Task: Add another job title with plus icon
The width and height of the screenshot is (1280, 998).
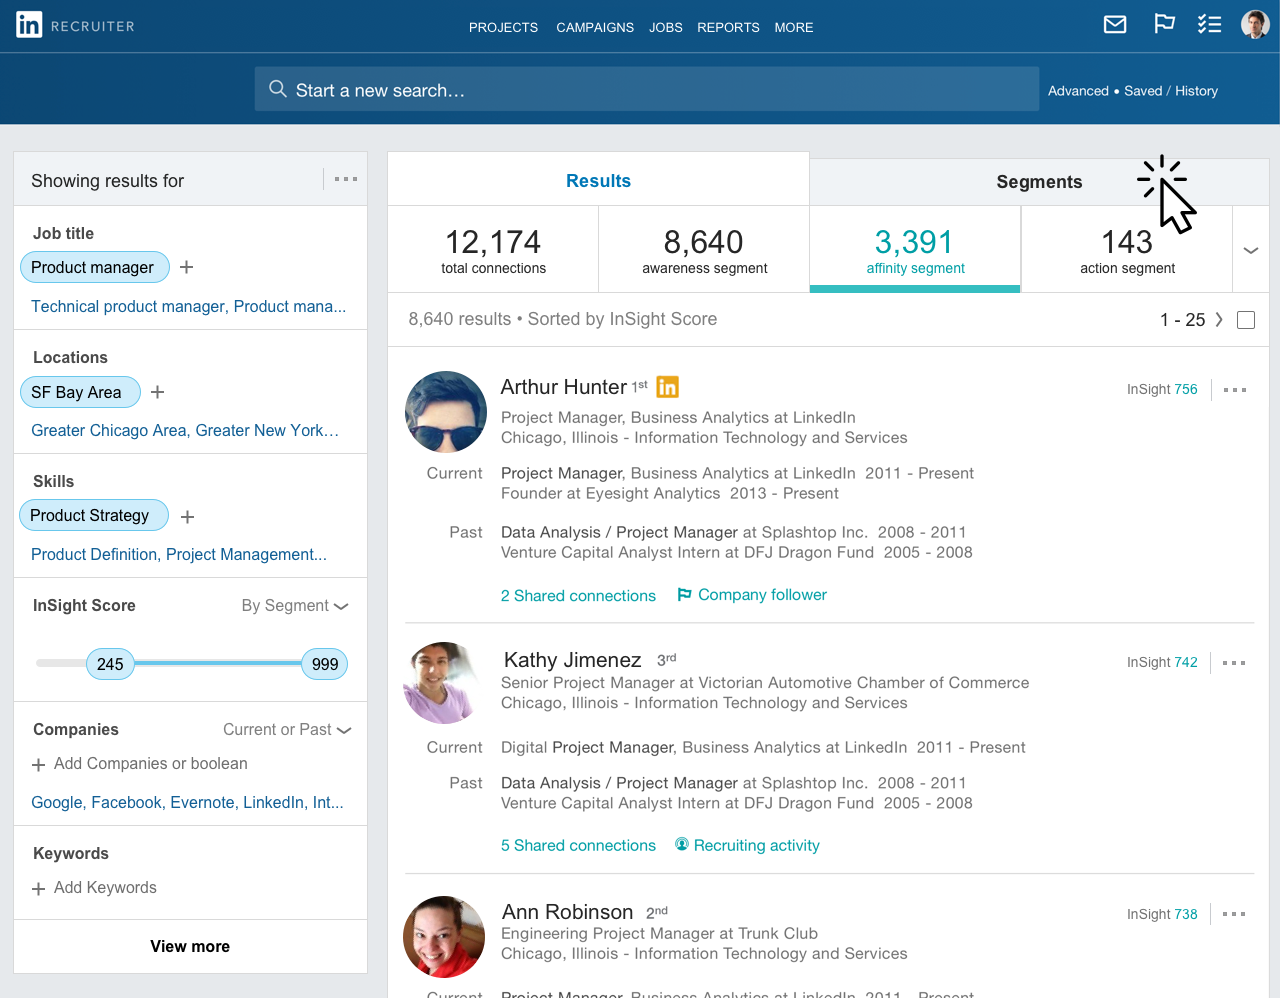Action: (x=186, y=267)
